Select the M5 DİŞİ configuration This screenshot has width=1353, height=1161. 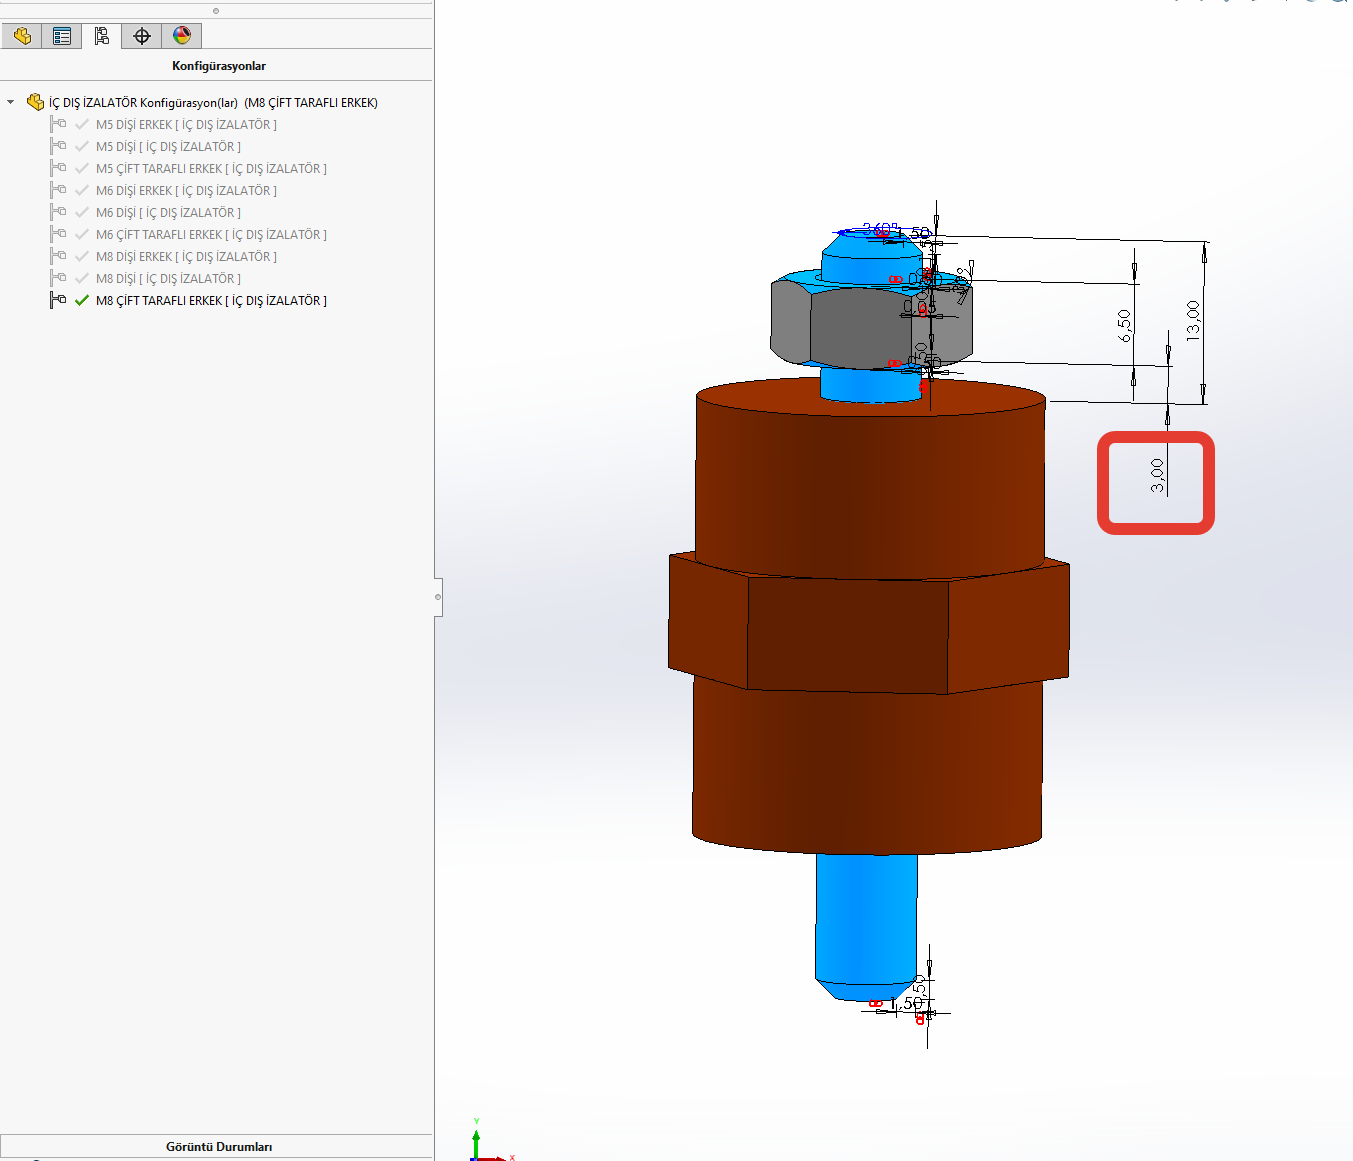coord(168,146)
